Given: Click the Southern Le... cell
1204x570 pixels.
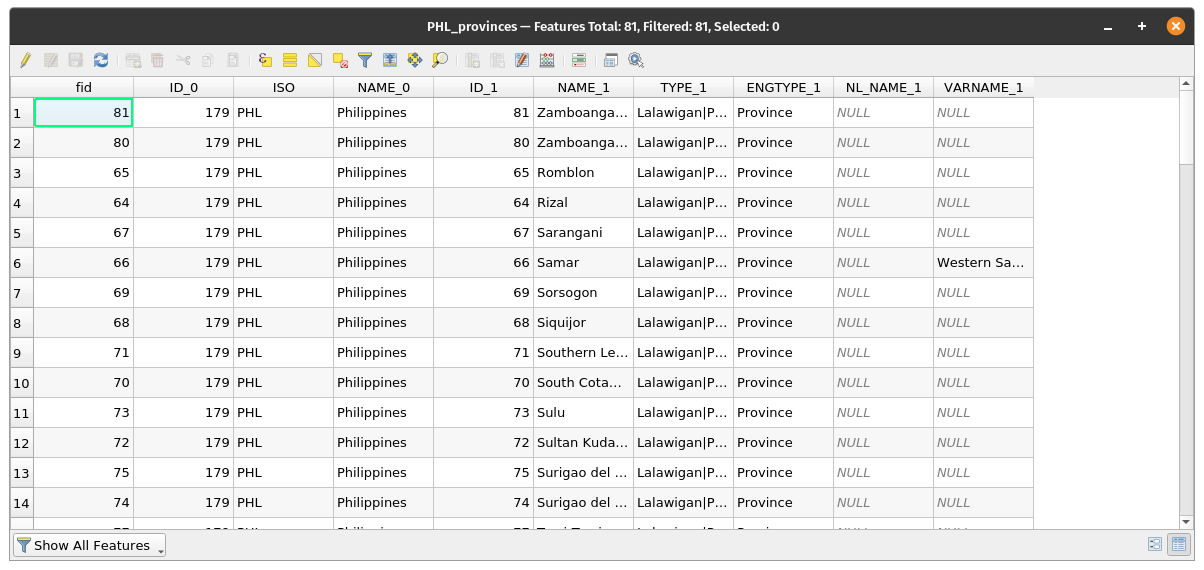Looking at the screenshot, I should (x=584, y=352).
